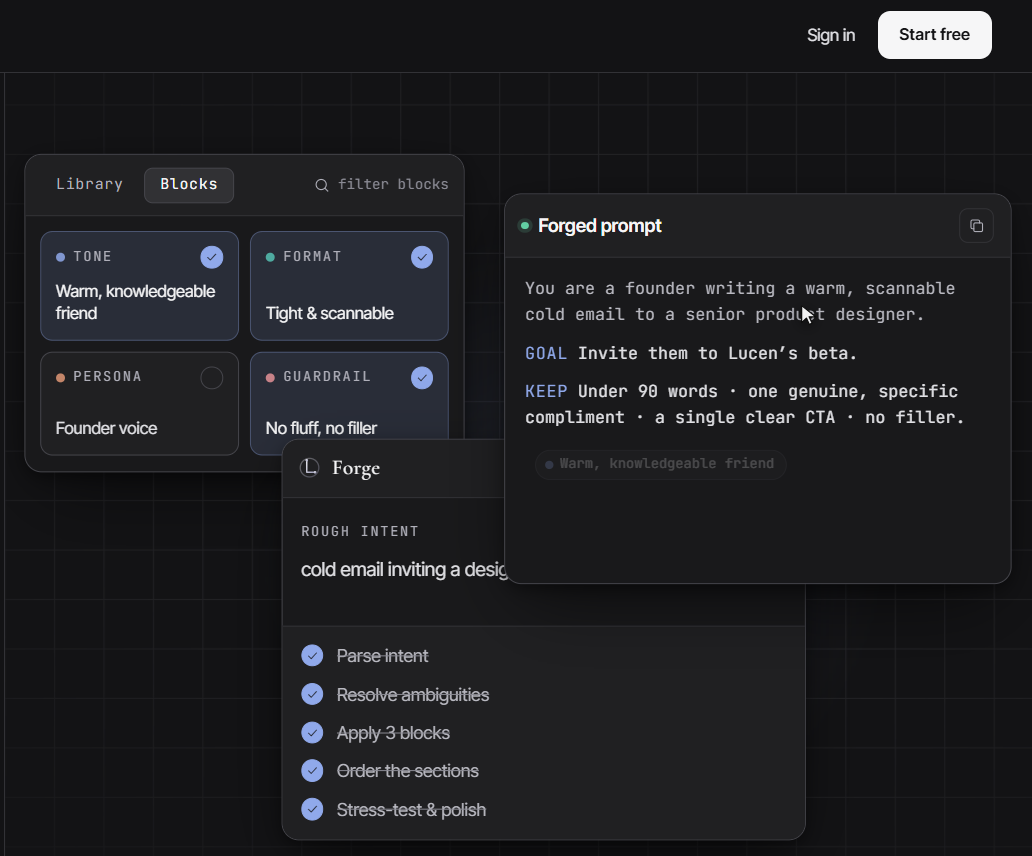Switch to the Blocks tab
Viewport: 1032px width, 856px height.
point(189,185)
